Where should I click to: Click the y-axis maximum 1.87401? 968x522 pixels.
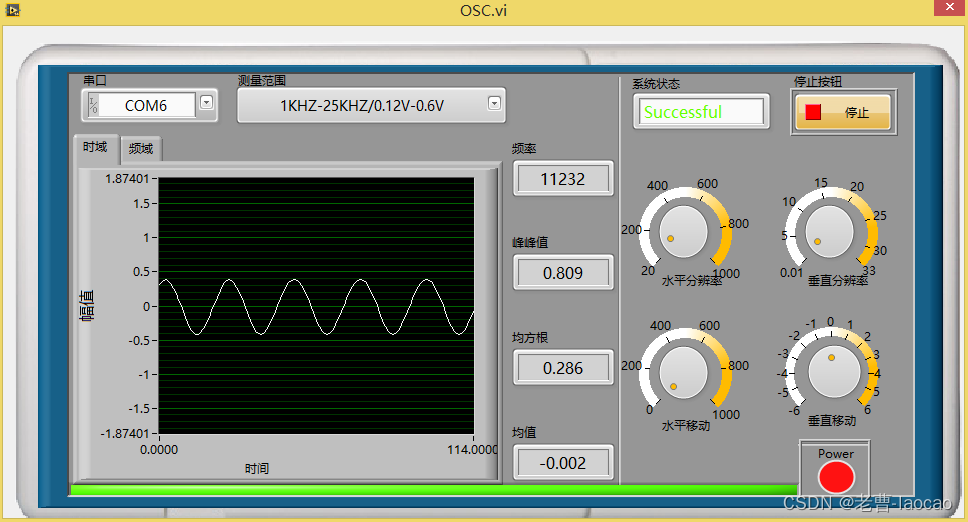[127, 179]
